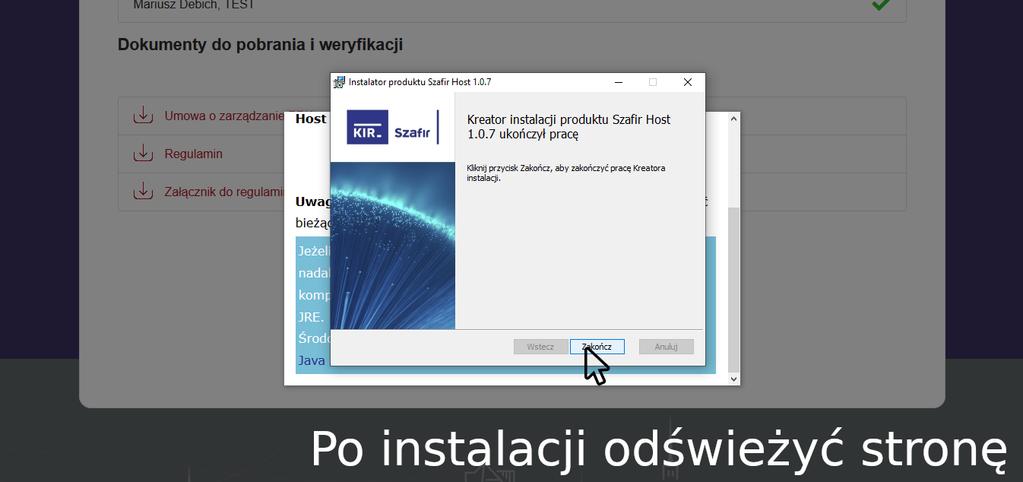Click the installer title Instalator produktu Szafir Host 1.0.7
The width and height of the screenshot is (1023, 482).
coord(420,82)
